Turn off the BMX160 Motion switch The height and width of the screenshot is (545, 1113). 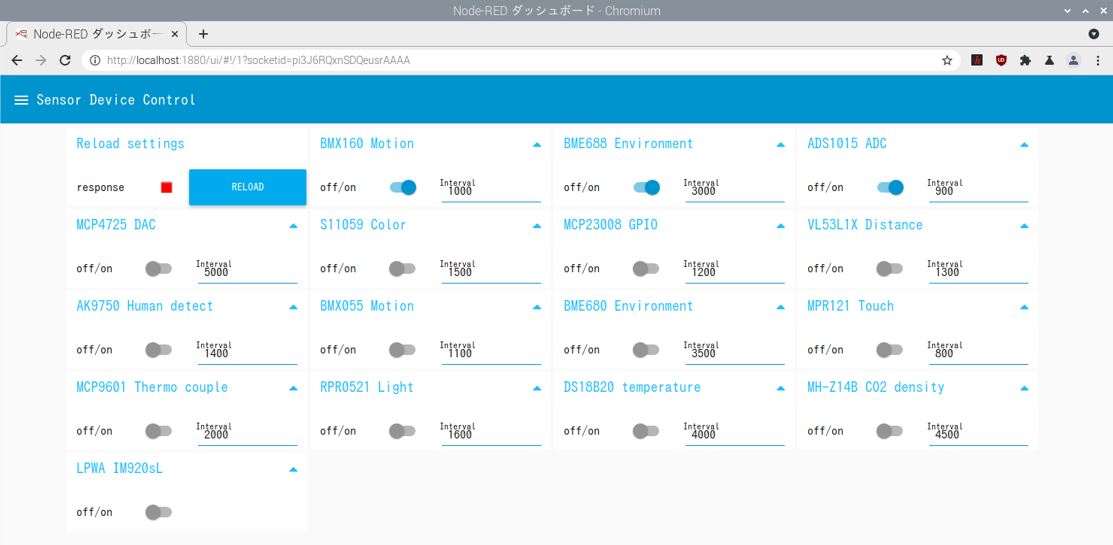(x=403, y=187)
